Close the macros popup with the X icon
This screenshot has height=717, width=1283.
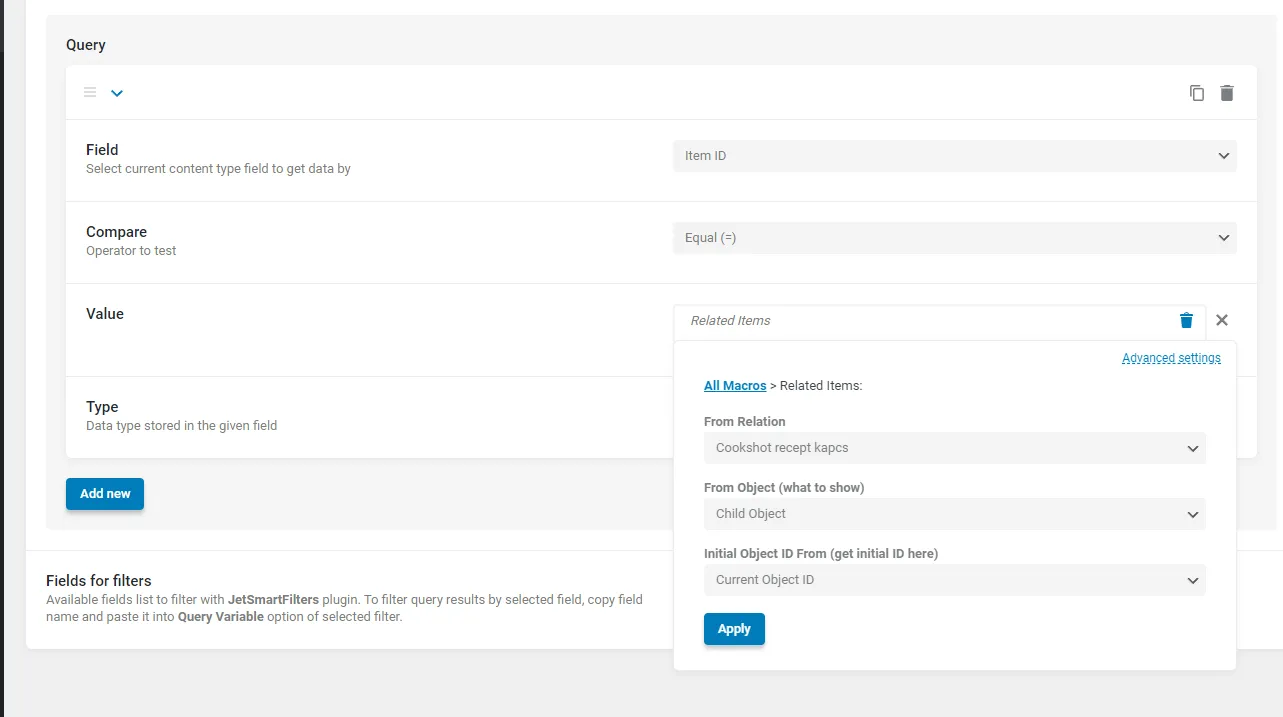[x=1222, y=320]
